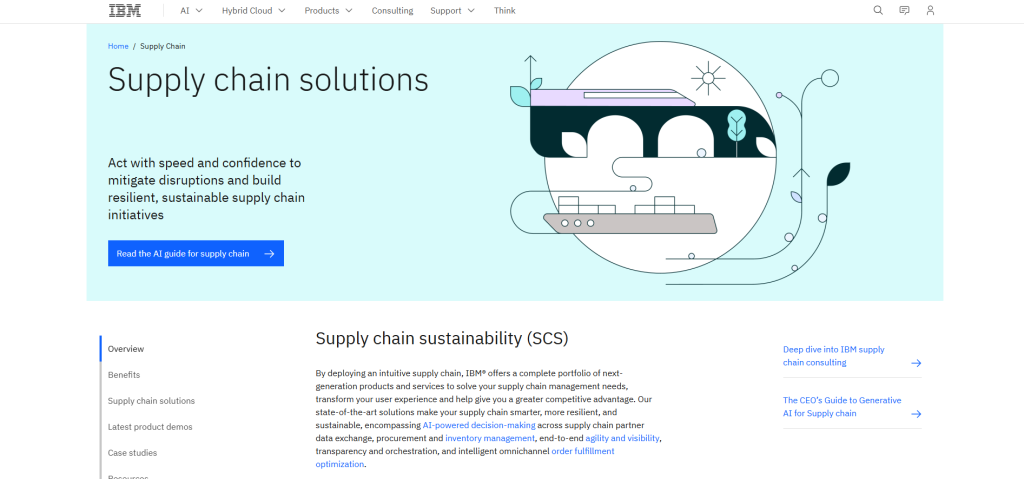Click arrow beside IBM supply chain consulting

(916, 363)
